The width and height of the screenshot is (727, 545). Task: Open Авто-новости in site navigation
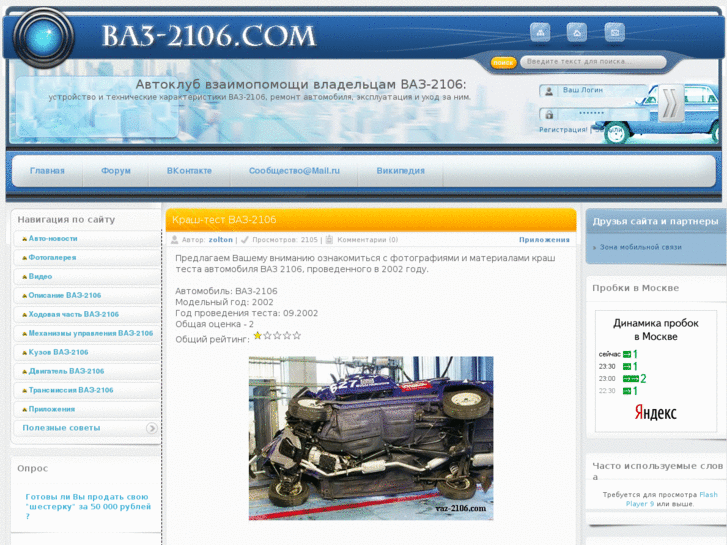[x=53, y=238]
